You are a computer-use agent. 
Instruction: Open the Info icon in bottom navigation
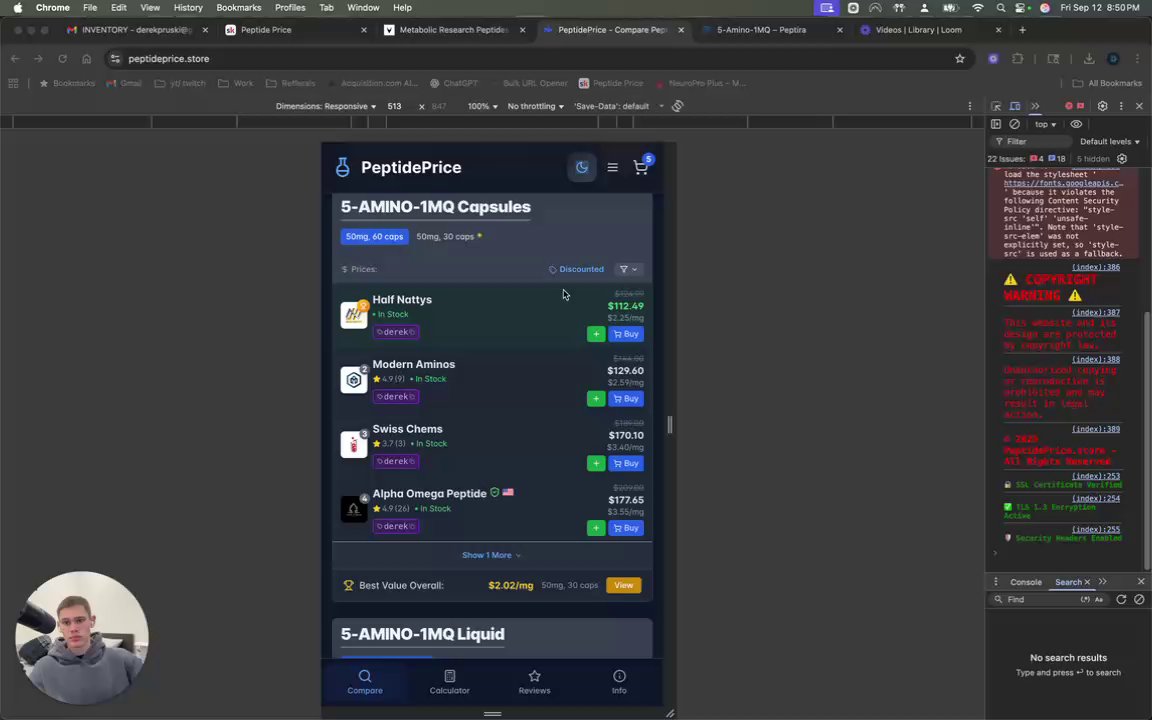(x=619, y=682)
